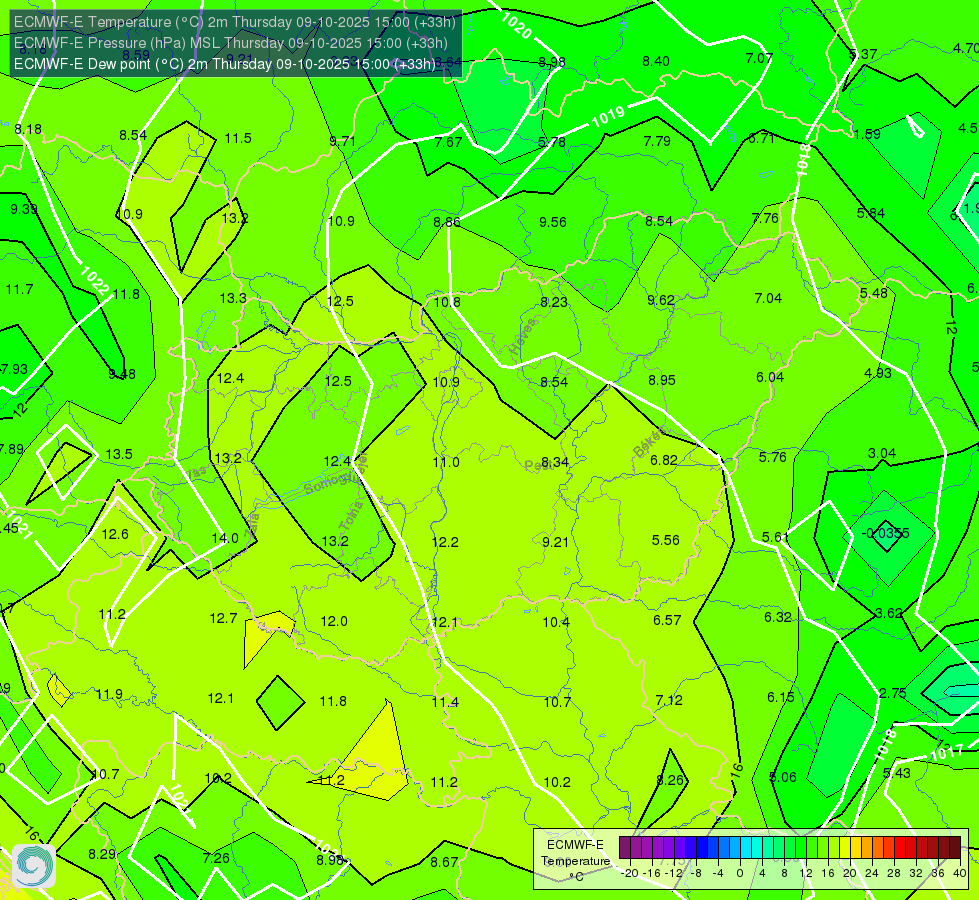Image resolution: width=979 pixels, height=900 pixels.
Task: Click the 1019 isobar label
Action: (608, 117)
